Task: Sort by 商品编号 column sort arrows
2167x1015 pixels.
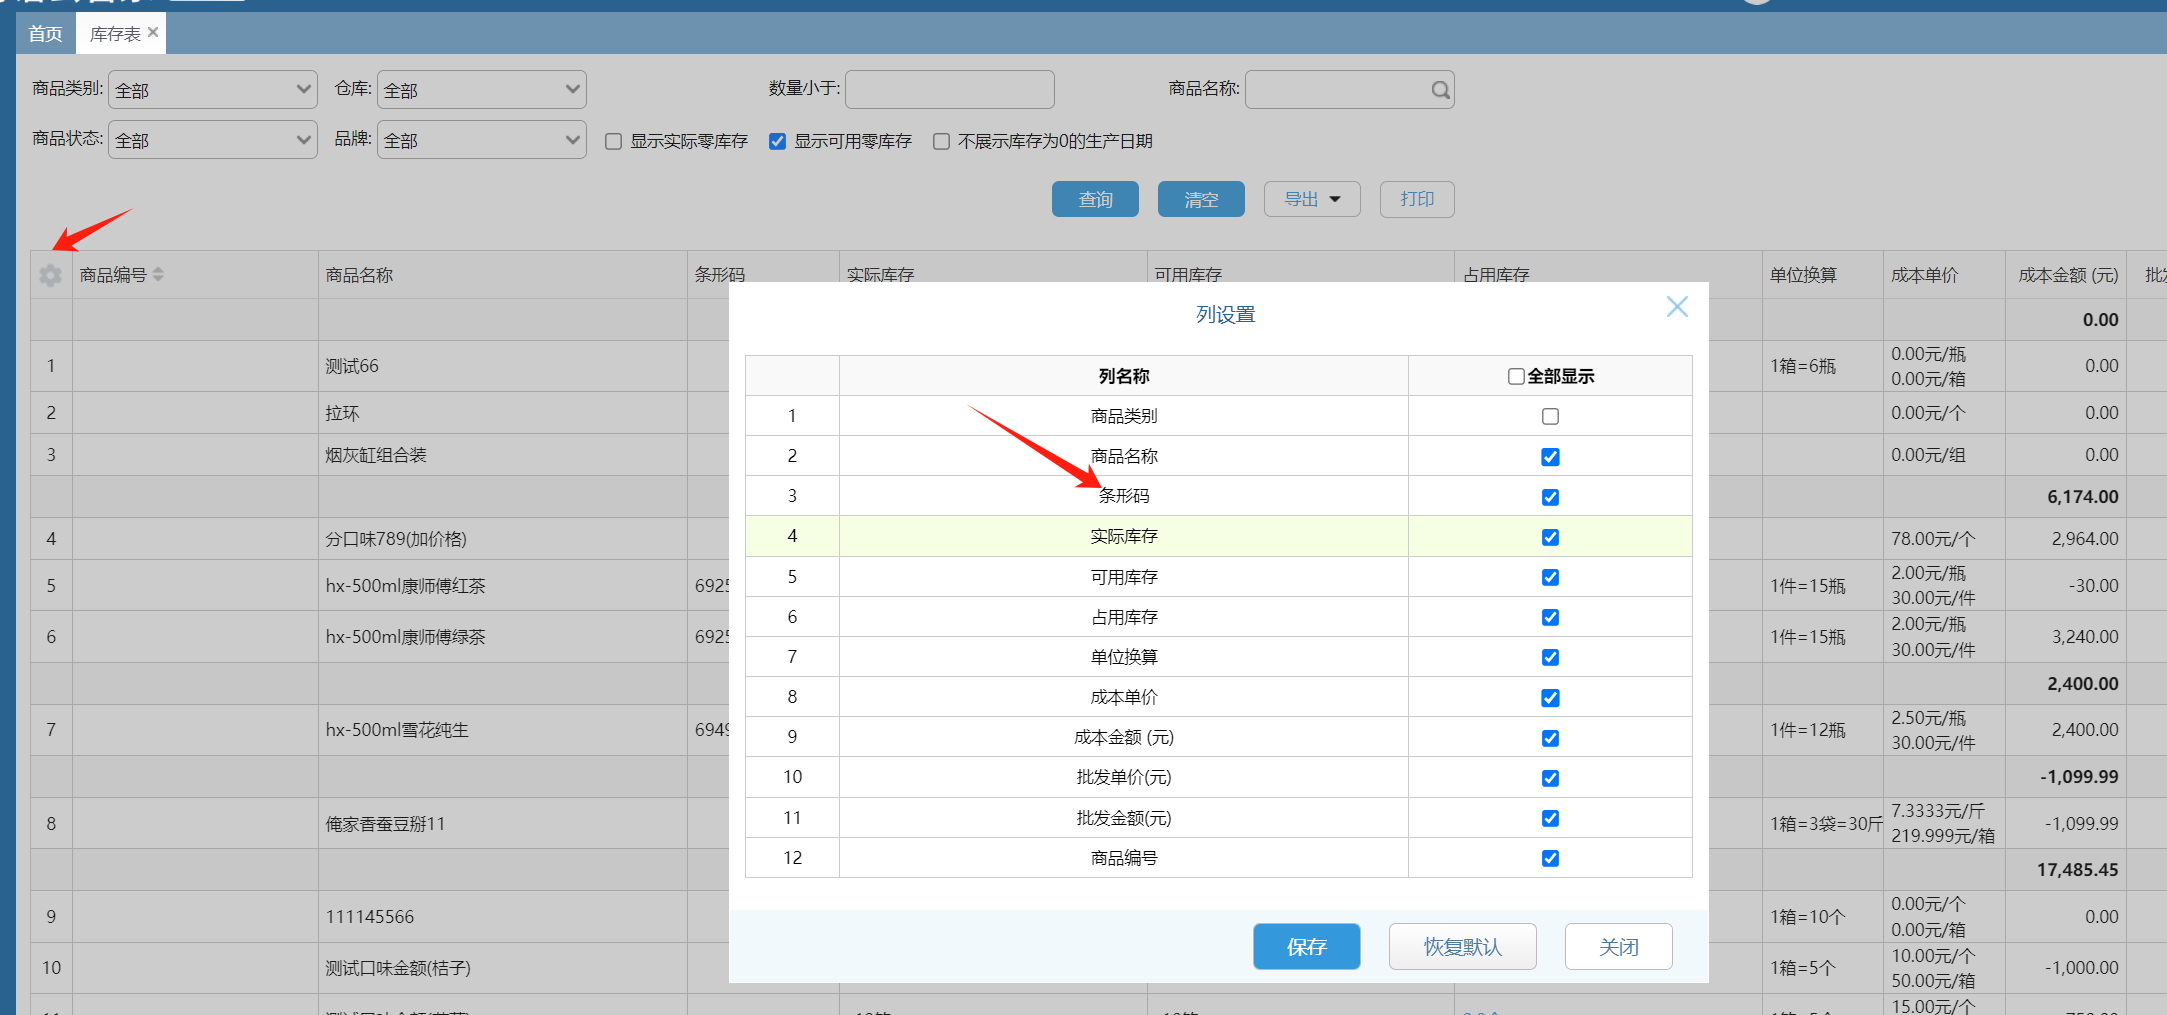Action: [158, 275]
